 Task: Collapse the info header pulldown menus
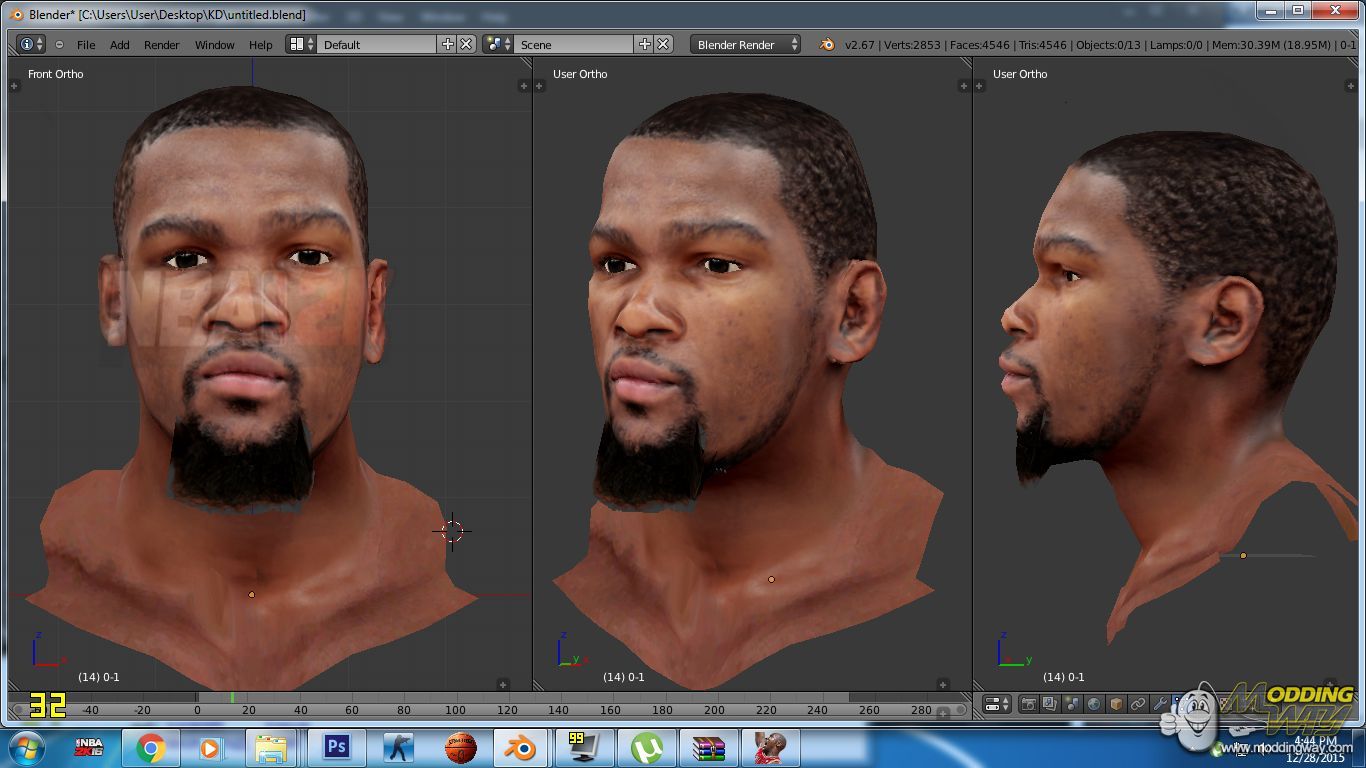point(59,45)
